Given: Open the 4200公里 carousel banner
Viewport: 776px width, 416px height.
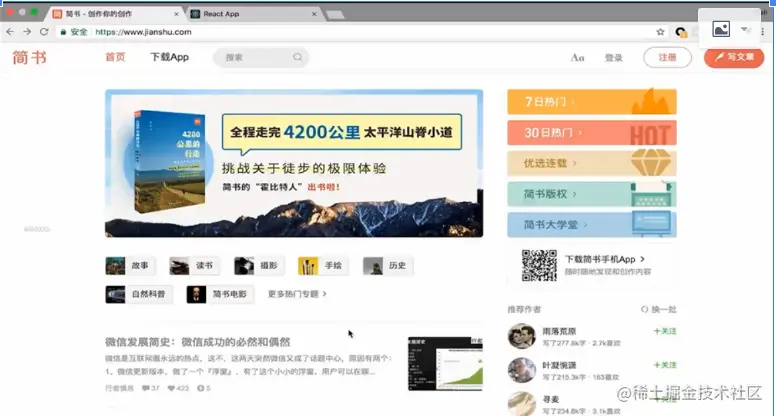Looking at the screenshot, I should point(294,163).
